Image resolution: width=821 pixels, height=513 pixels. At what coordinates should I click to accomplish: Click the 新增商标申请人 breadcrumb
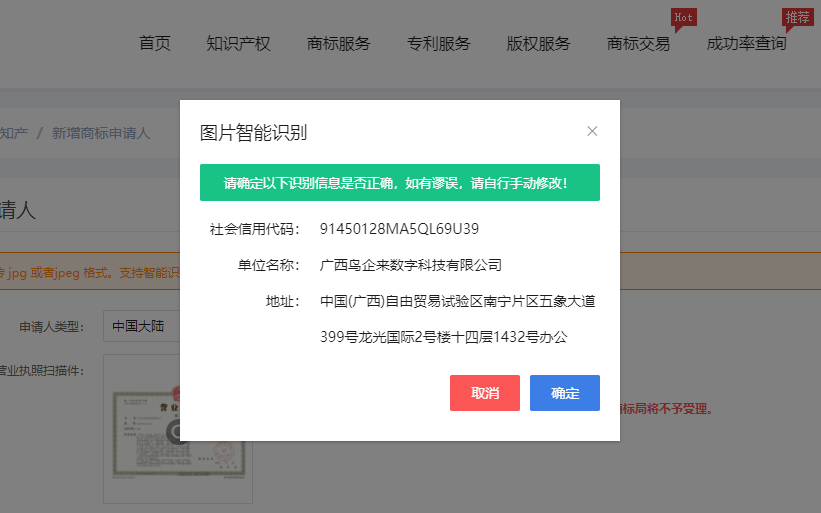click(101, 133)
